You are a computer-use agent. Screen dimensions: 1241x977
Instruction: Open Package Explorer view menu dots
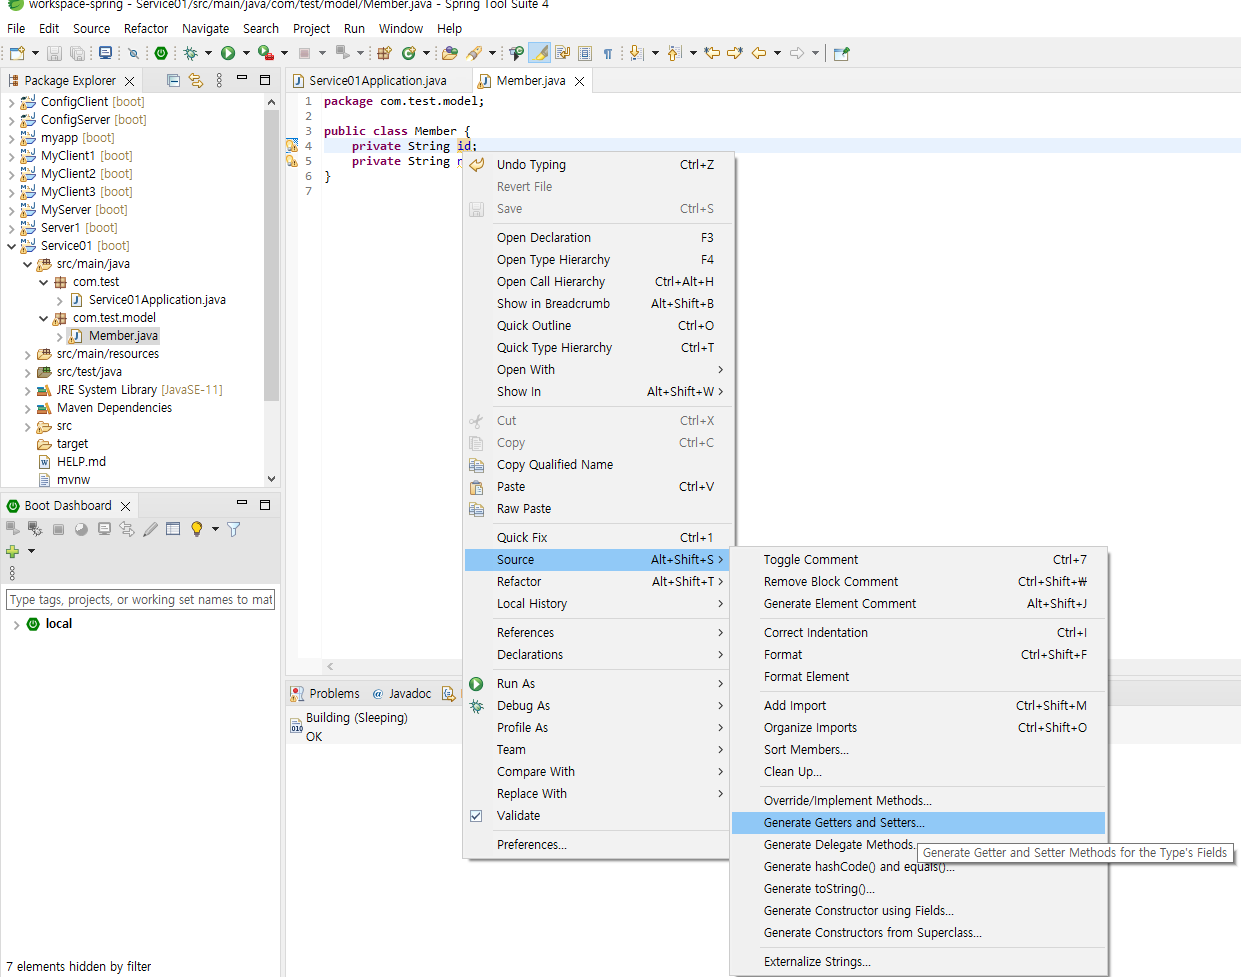point(219,80)
